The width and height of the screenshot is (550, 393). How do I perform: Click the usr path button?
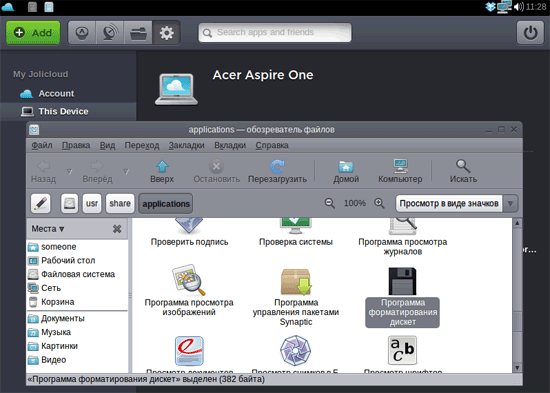pos(92,204)
